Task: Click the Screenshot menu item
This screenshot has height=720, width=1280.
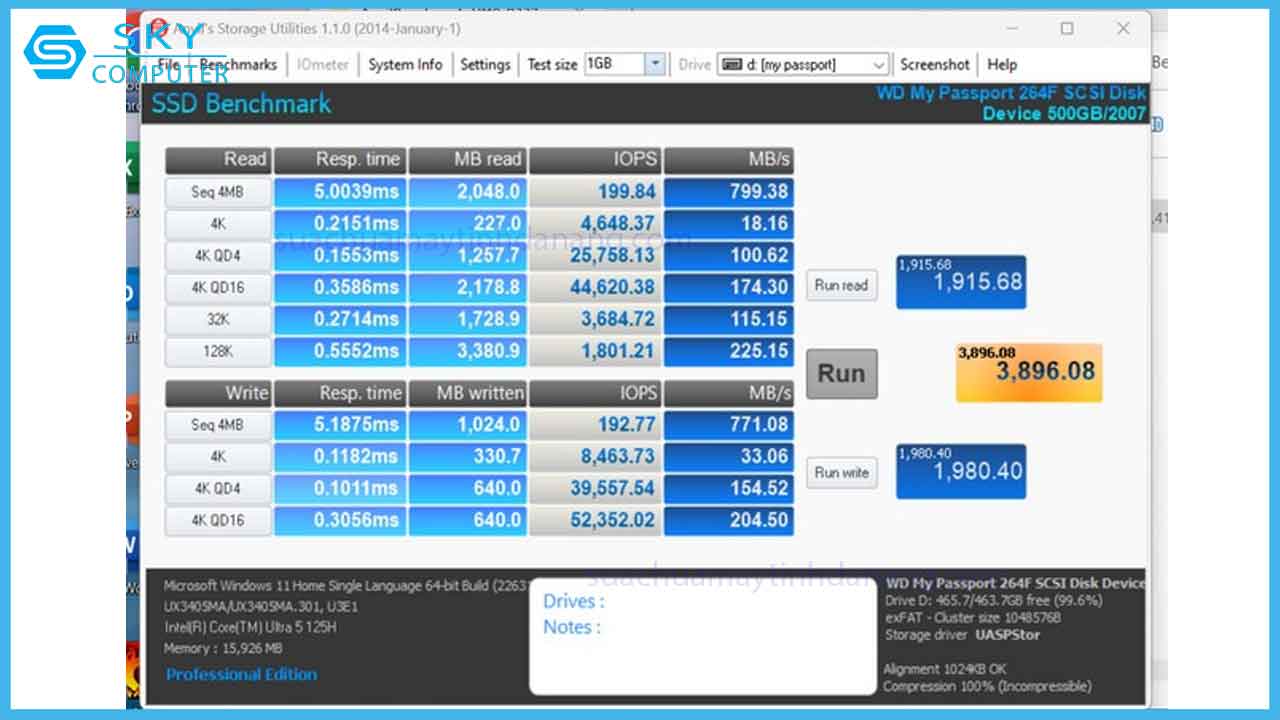Action: click(x=935, y=64)
